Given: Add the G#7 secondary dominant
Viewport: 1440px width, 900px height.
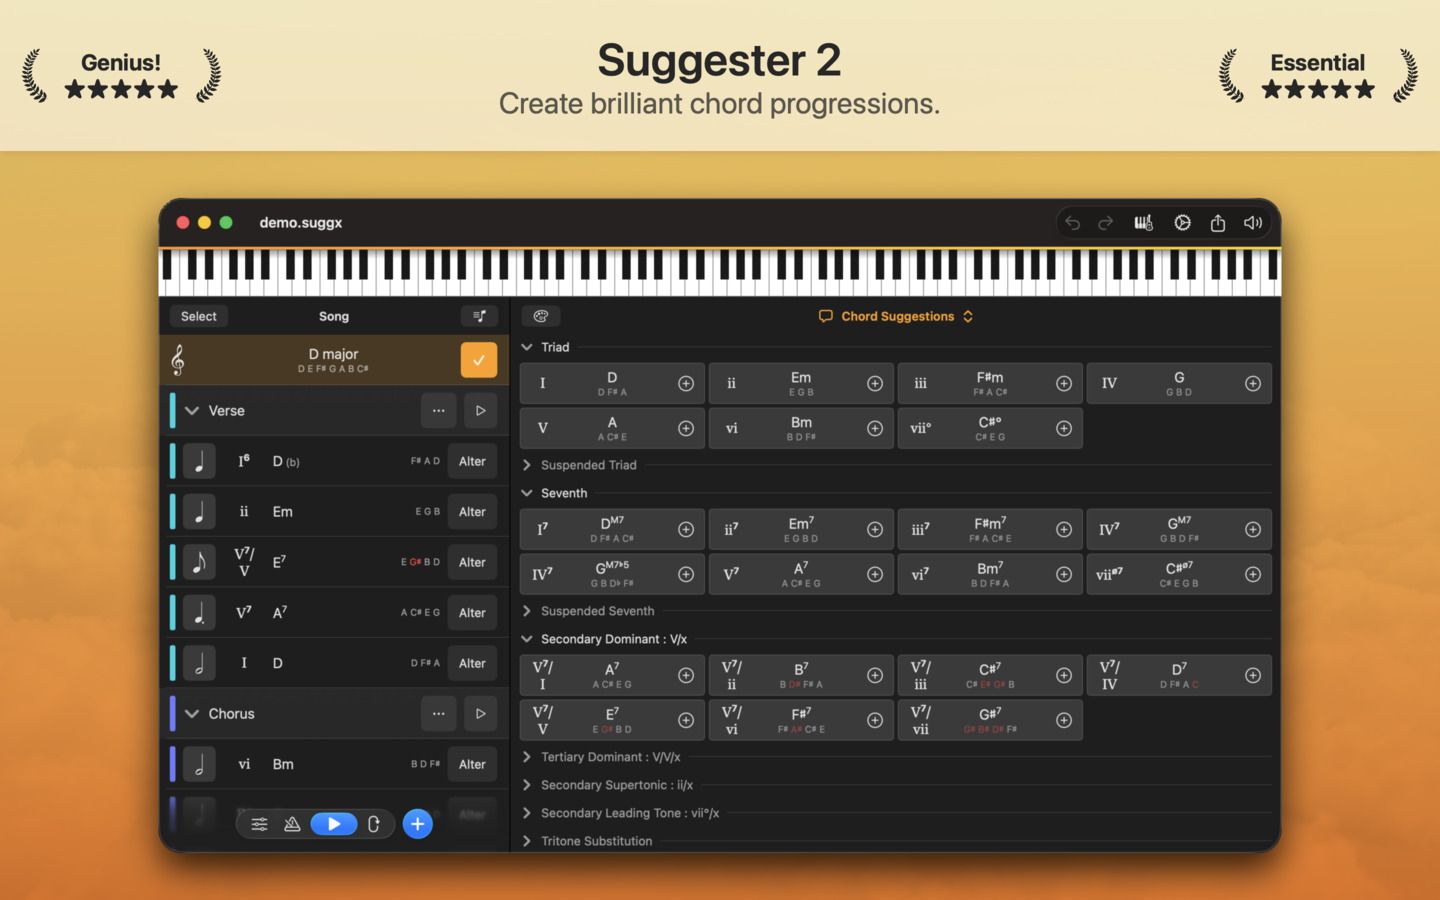Looking at the screenshot, I should click(x=1064, y=720).
